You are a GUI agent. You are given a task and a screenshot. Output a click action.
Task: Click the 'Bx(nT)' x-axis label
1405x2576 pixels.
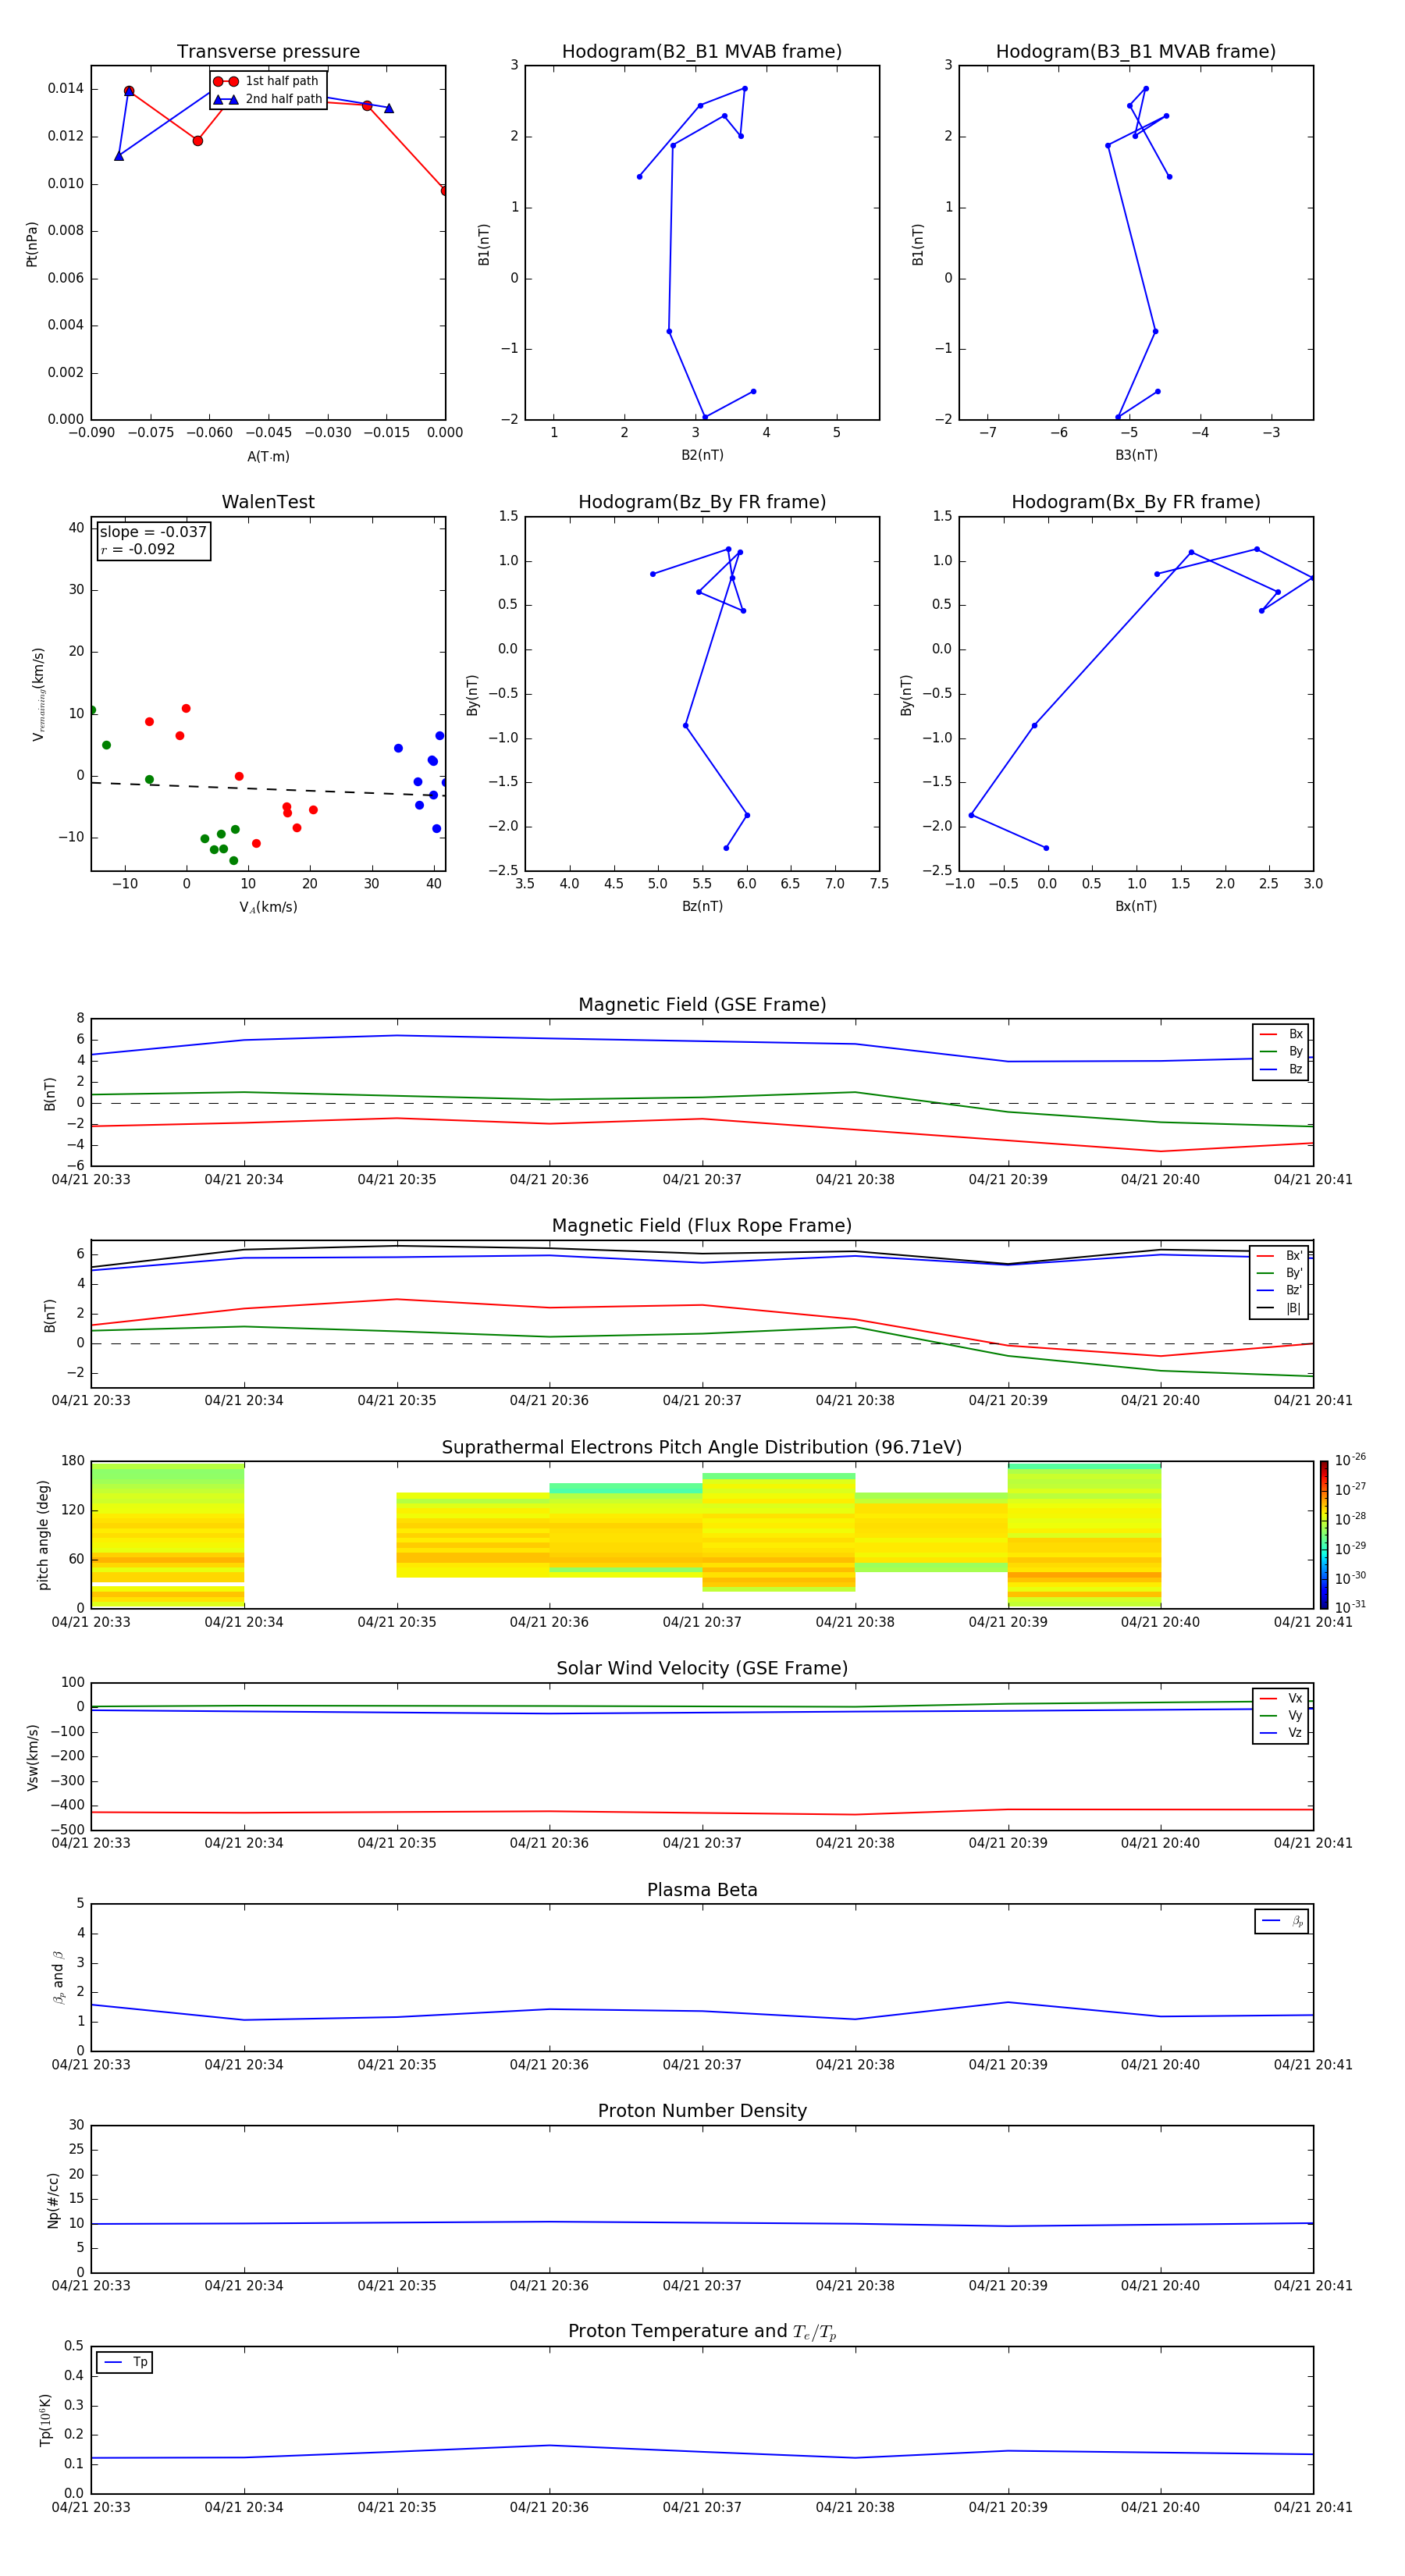pyautogui.click(x=1136, y=906)
